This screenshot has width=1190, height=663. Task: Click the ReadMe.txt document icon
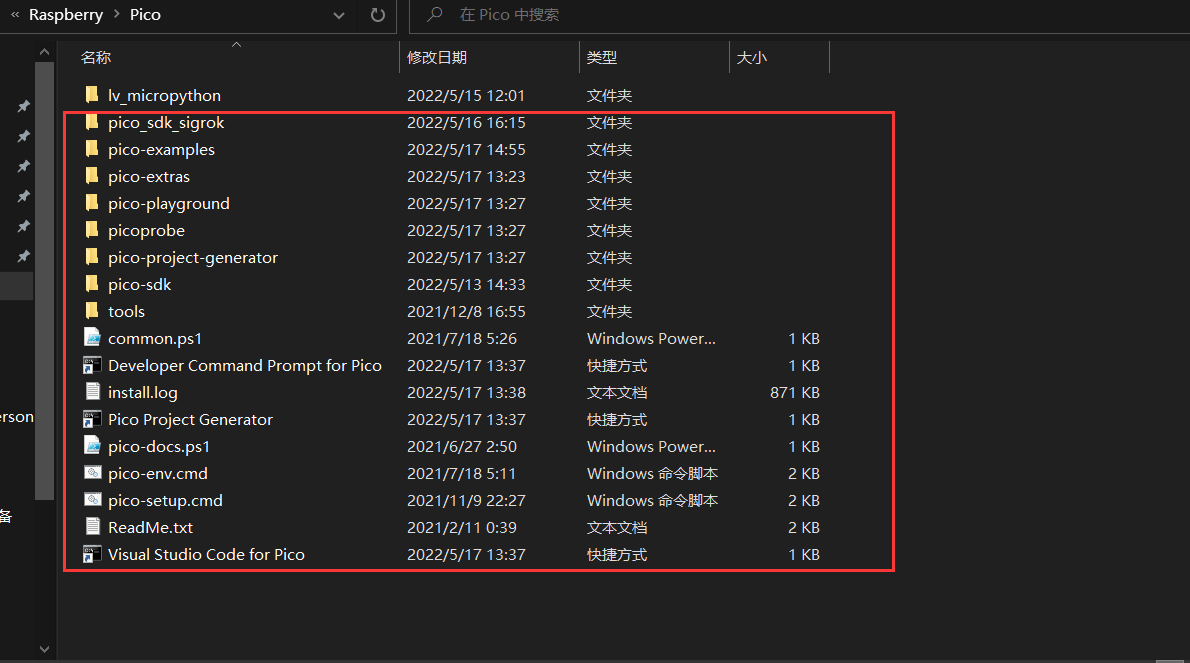click(x=93, y=527)
